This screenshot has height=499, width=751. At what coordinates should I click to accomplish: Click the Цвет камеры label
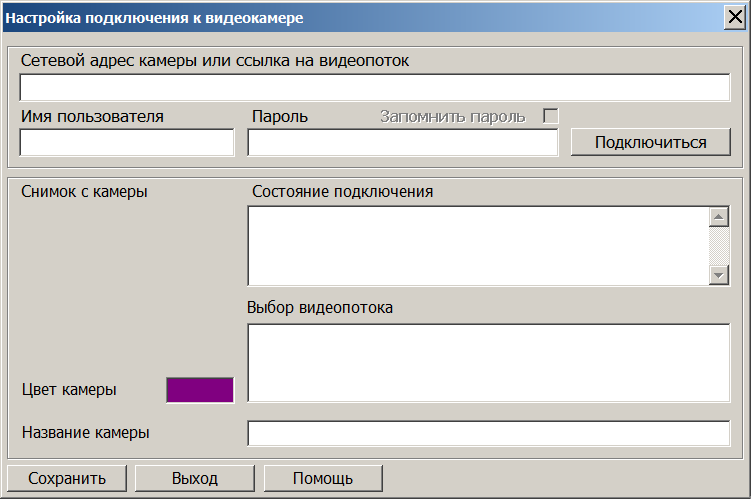pyautogui.click(x=68, y=390)
